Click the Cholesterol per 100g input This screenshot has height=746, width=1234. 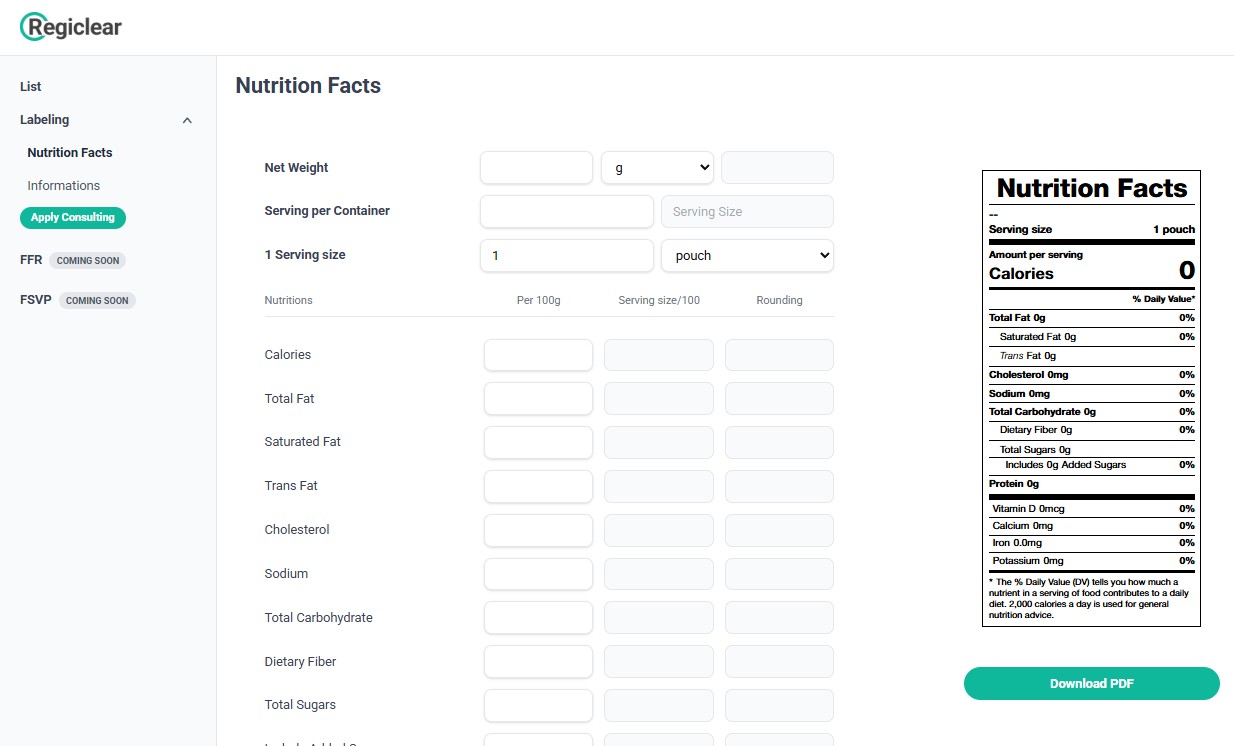[538, 530]
